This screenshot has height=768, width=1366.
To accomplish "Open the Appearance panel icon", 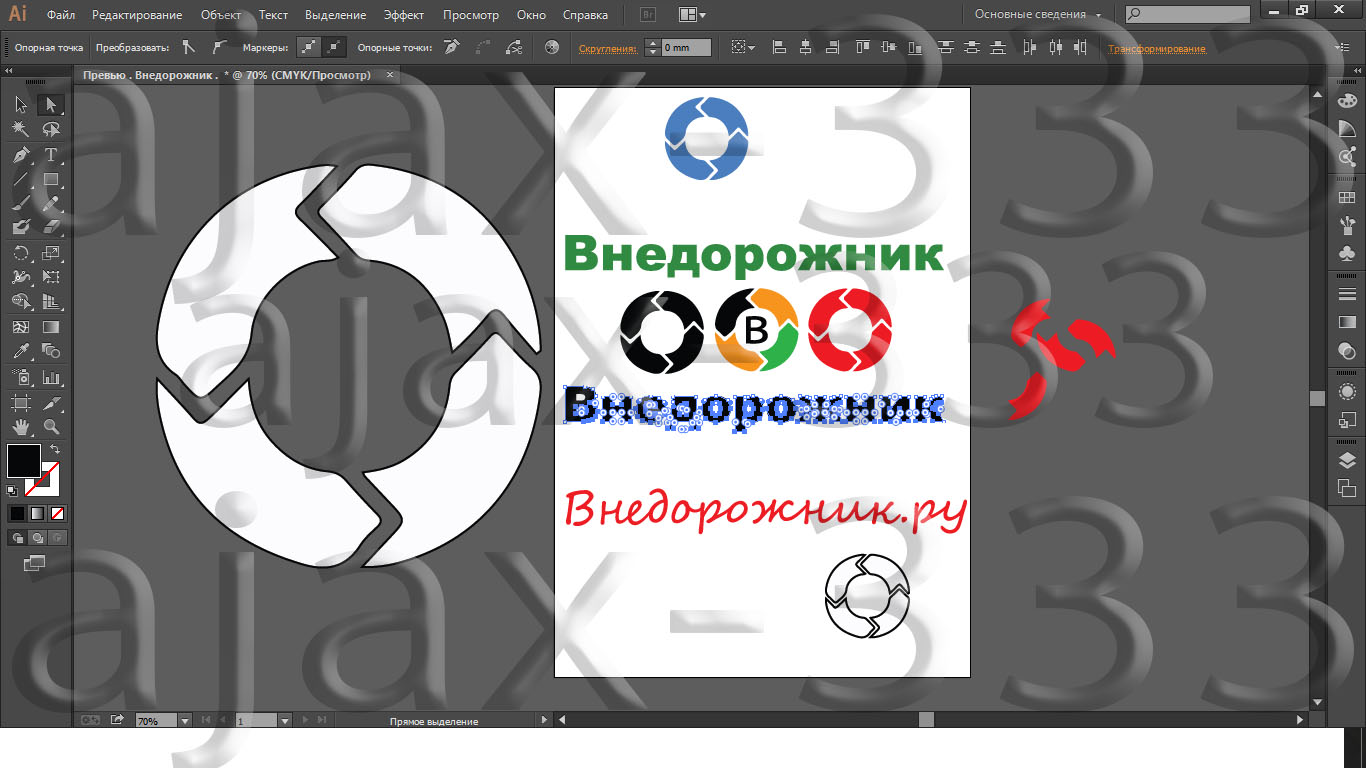I will (x=1347, y=392).
